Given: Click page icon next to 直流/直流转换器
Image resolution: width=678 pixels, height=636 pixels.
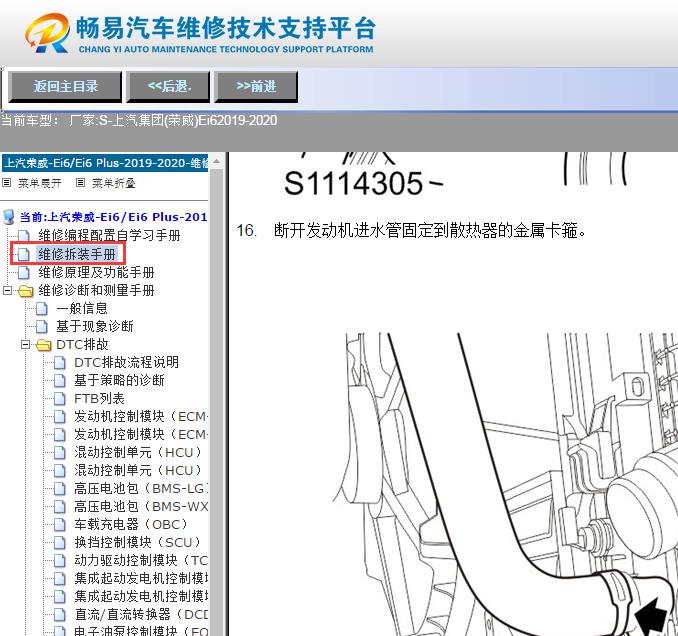Looking at the screenshot, I should tap(60, 615).
